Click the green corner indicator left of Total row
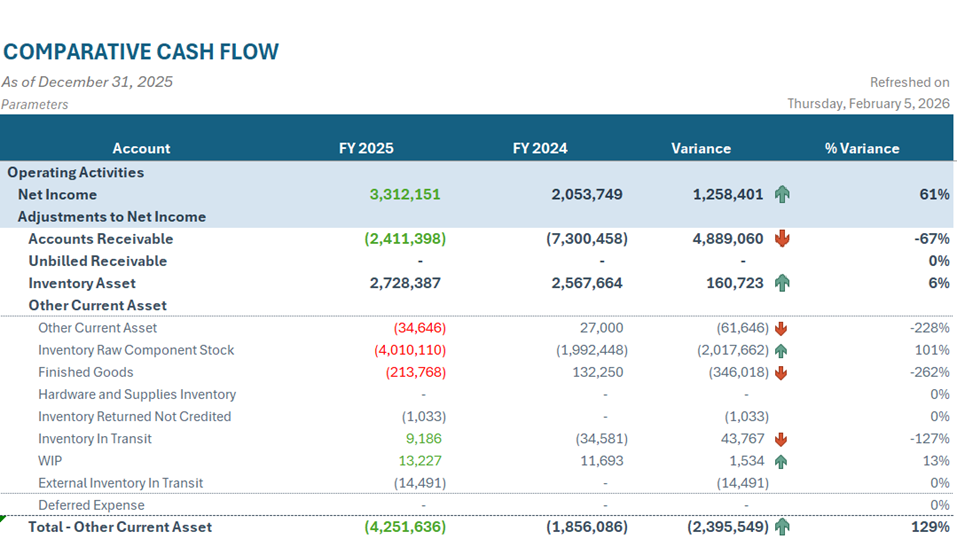 pyautogui.click(x=3, y=519)
